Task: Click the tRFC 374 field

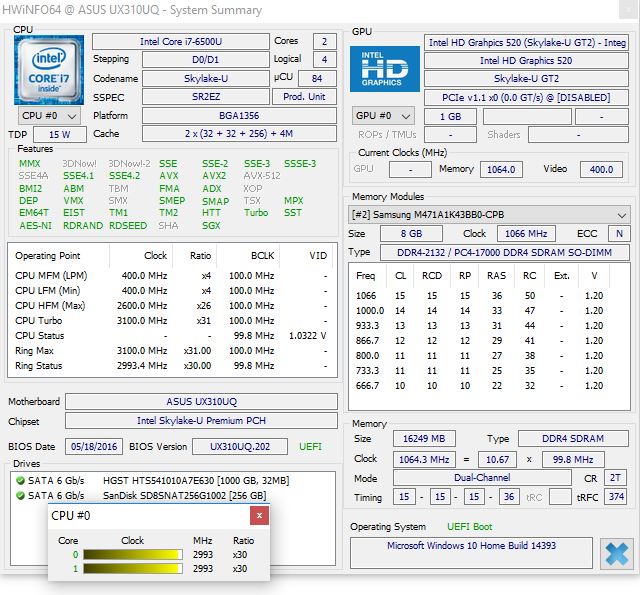Action: click(615, 497)
